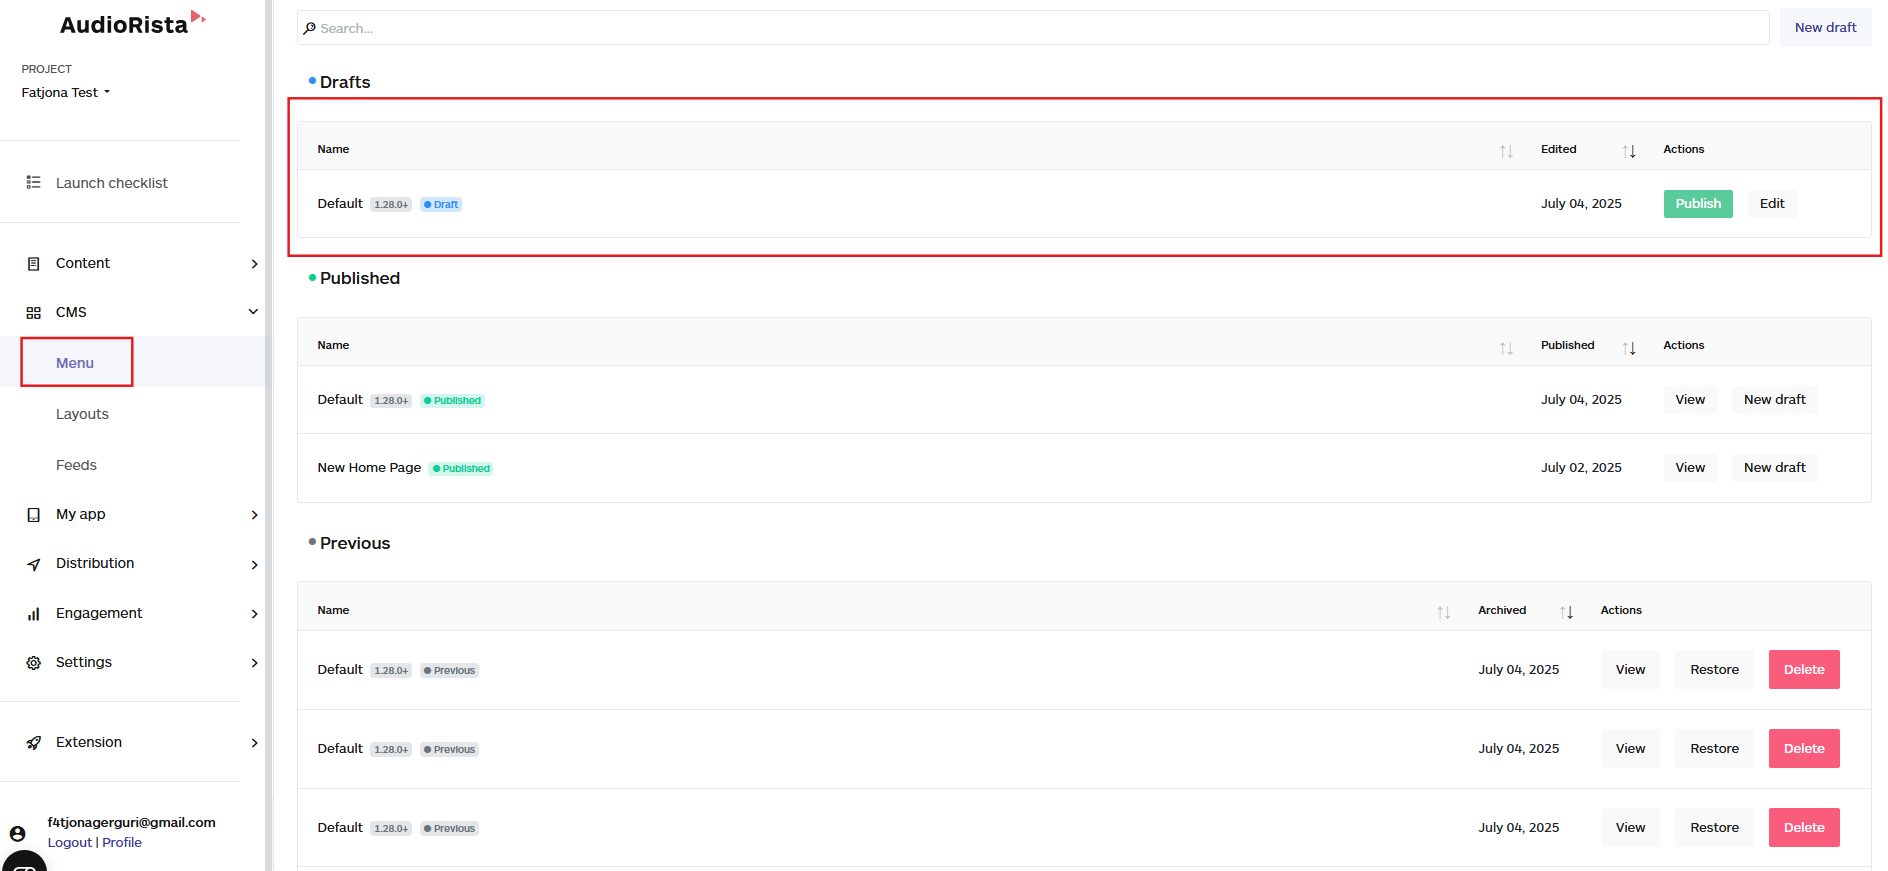Click the Content document icon
Viewport: 1888px width, 871px height.
tap(33, 264)
